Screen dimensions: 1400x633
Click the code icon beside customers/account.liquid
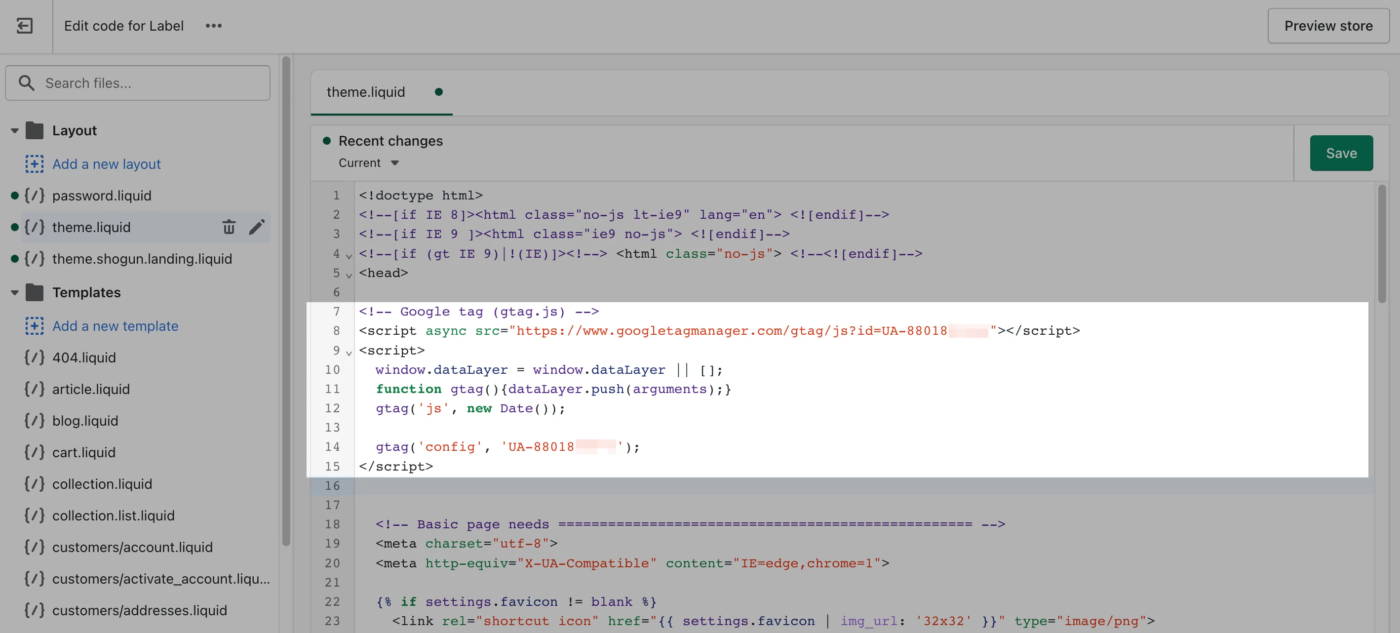coord(35,548)
